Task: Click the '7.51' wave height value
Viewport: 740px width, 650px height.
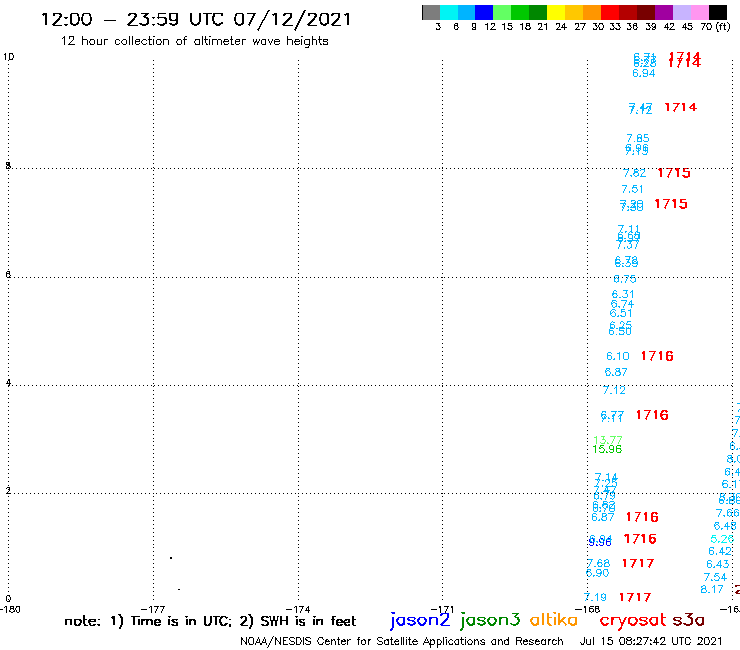Action: point(632,189)
